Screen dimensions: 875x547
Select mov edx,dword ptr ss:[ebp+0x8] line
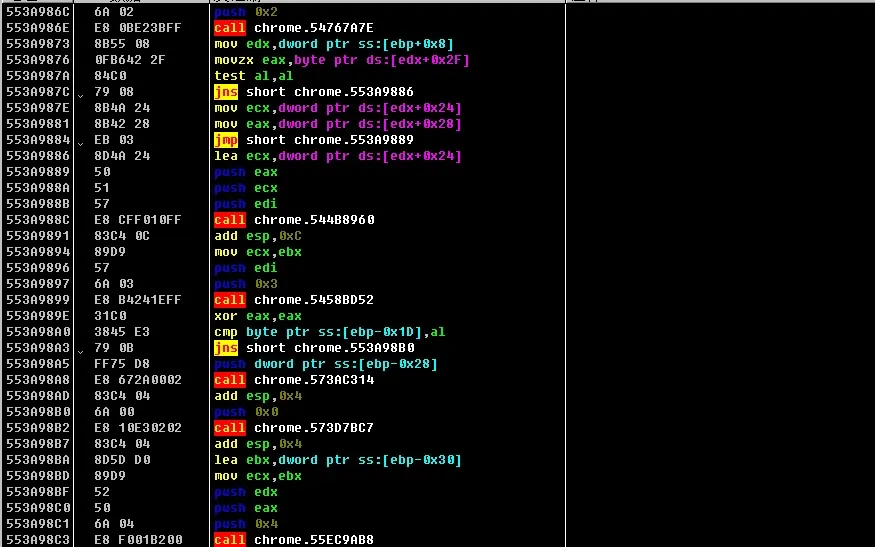334,44
